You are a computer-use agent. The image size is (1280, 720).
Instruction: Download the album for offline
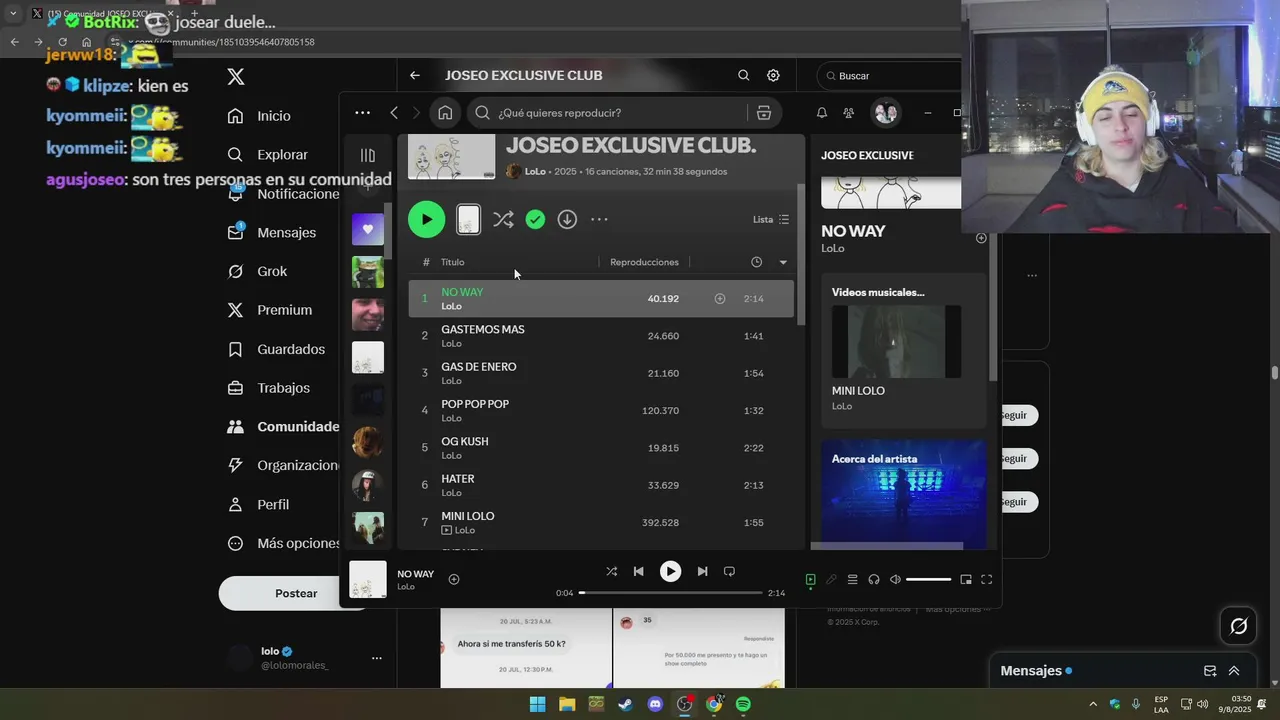coord(567,219)
